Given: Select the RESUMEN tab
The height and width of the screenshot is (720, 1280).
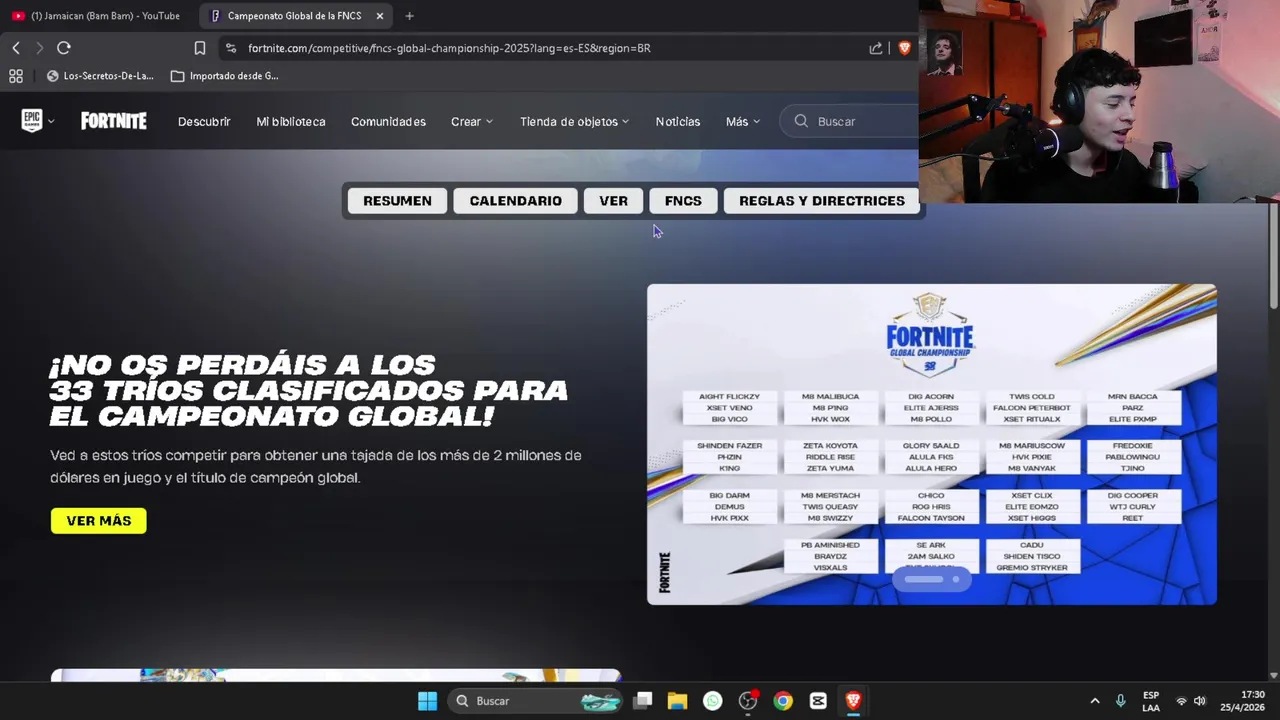Looking at the screenshot, I should click(x=397, y=201).
